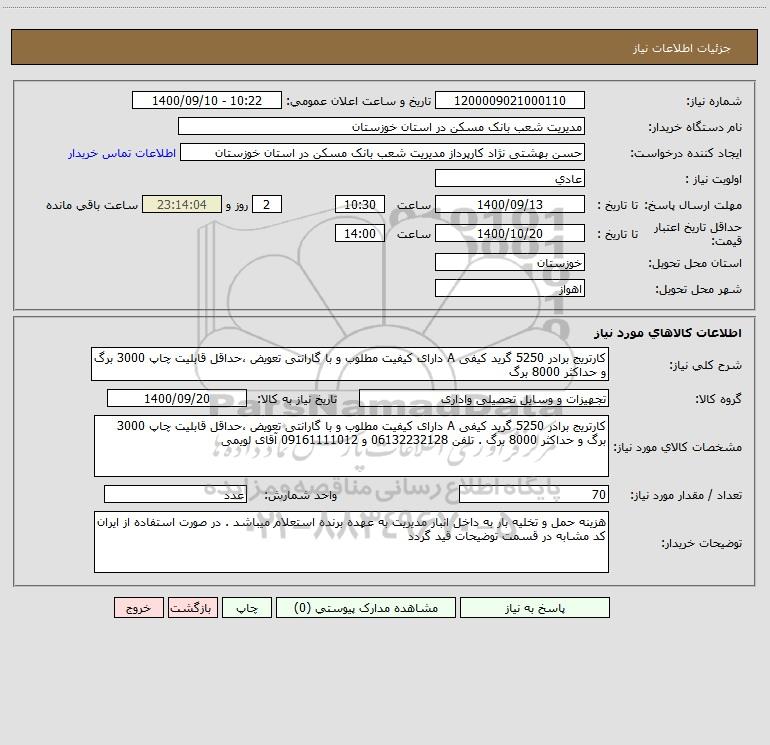Click the توضیحات خریدار label
This screenshot has width=770, height=745.
702,543
